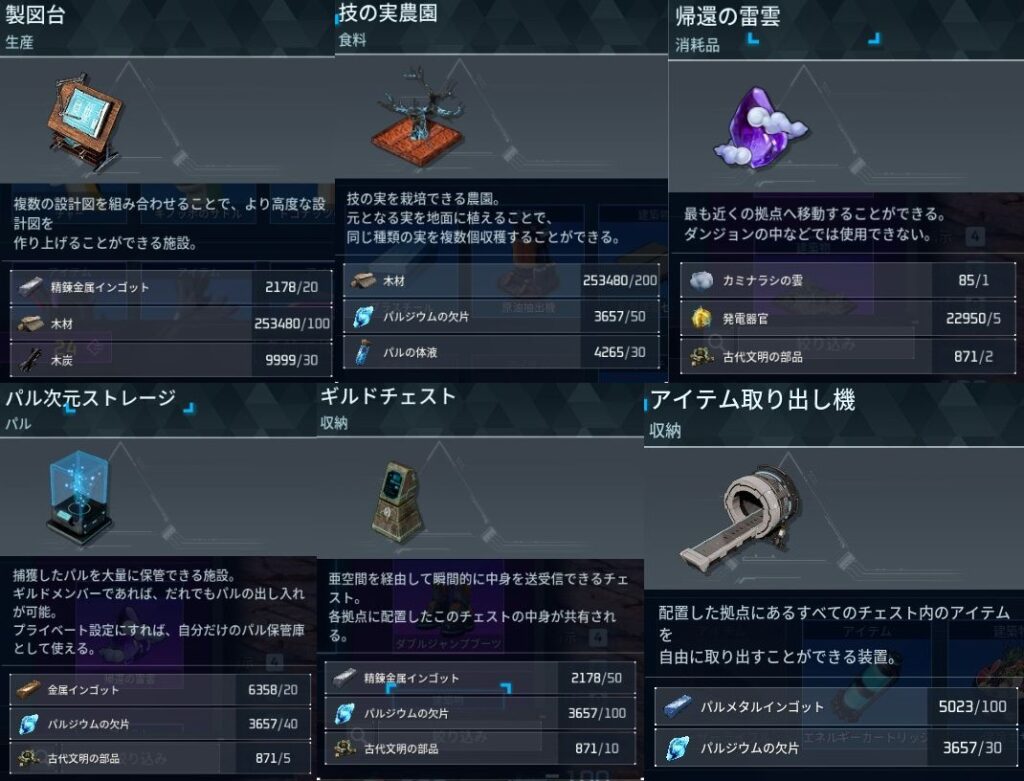
Task: Click the パル次元ストレージ title
Action: point(91,397)
